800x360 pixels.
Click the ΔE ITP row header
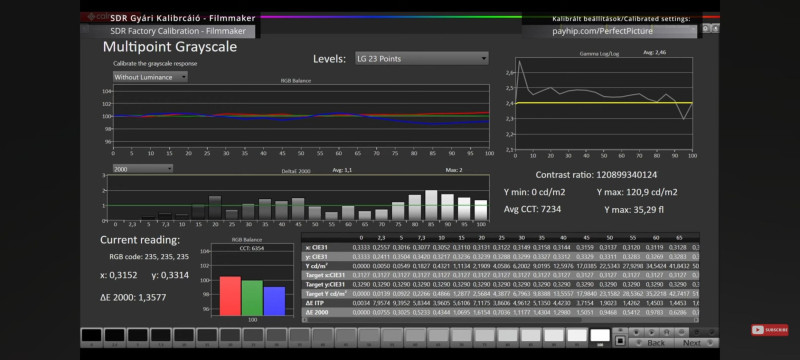[x=315, y=303]
